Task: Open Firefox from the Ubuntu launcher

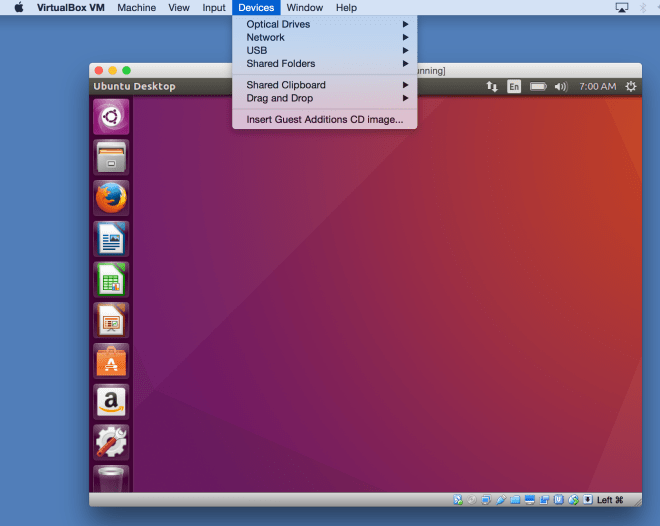Action: click(x=111, y=198)
